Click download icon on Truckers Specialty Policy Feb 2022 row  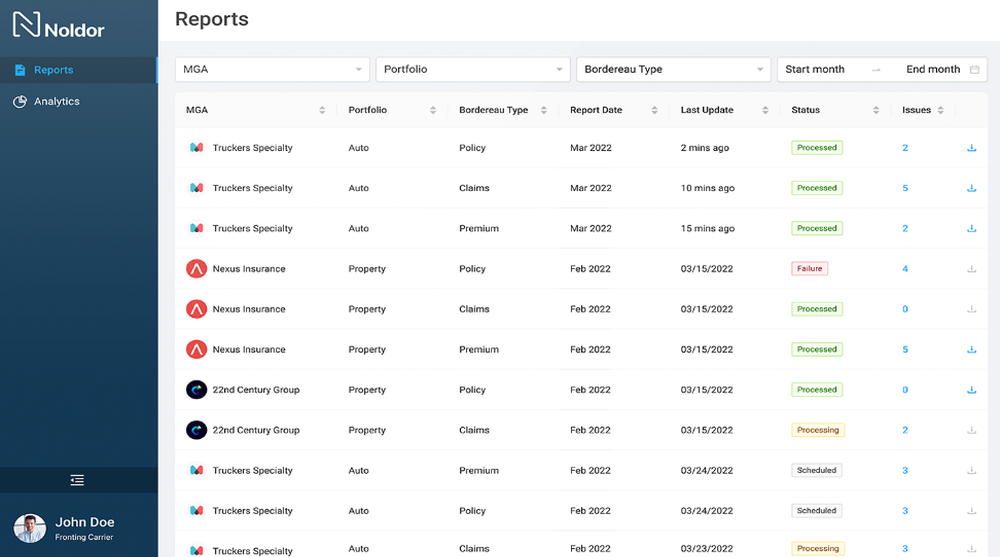click(971, 510)
